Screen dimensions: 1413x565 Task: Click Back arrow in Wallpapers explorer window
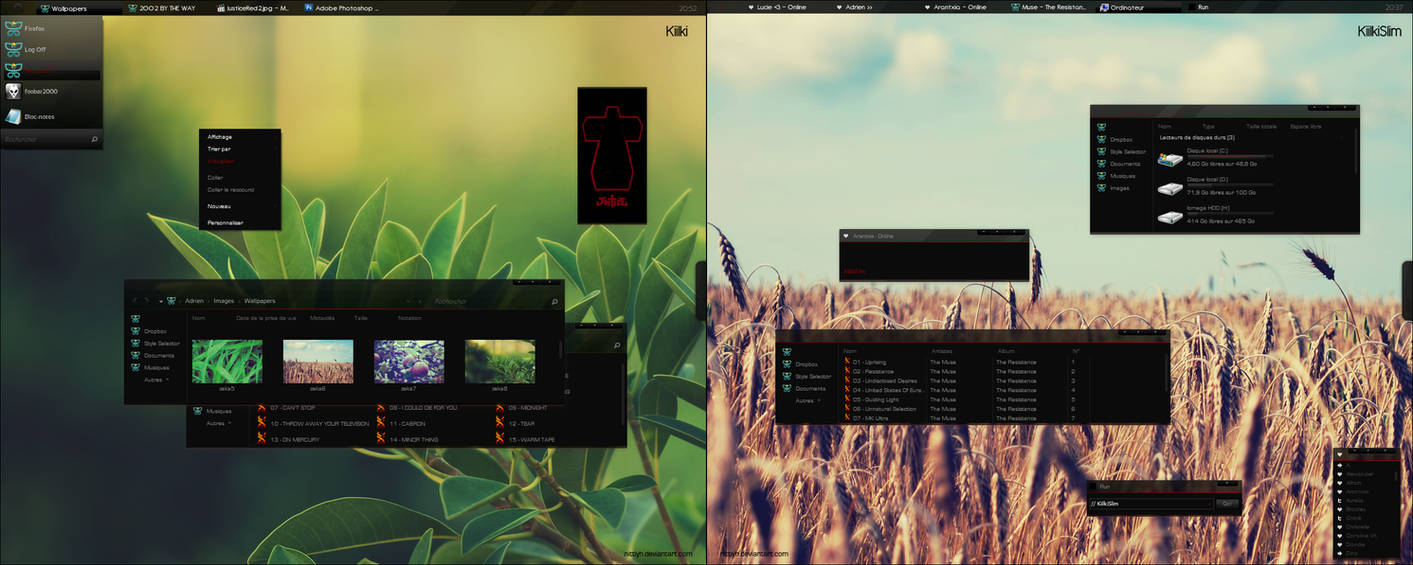click(x=135, y=300)
